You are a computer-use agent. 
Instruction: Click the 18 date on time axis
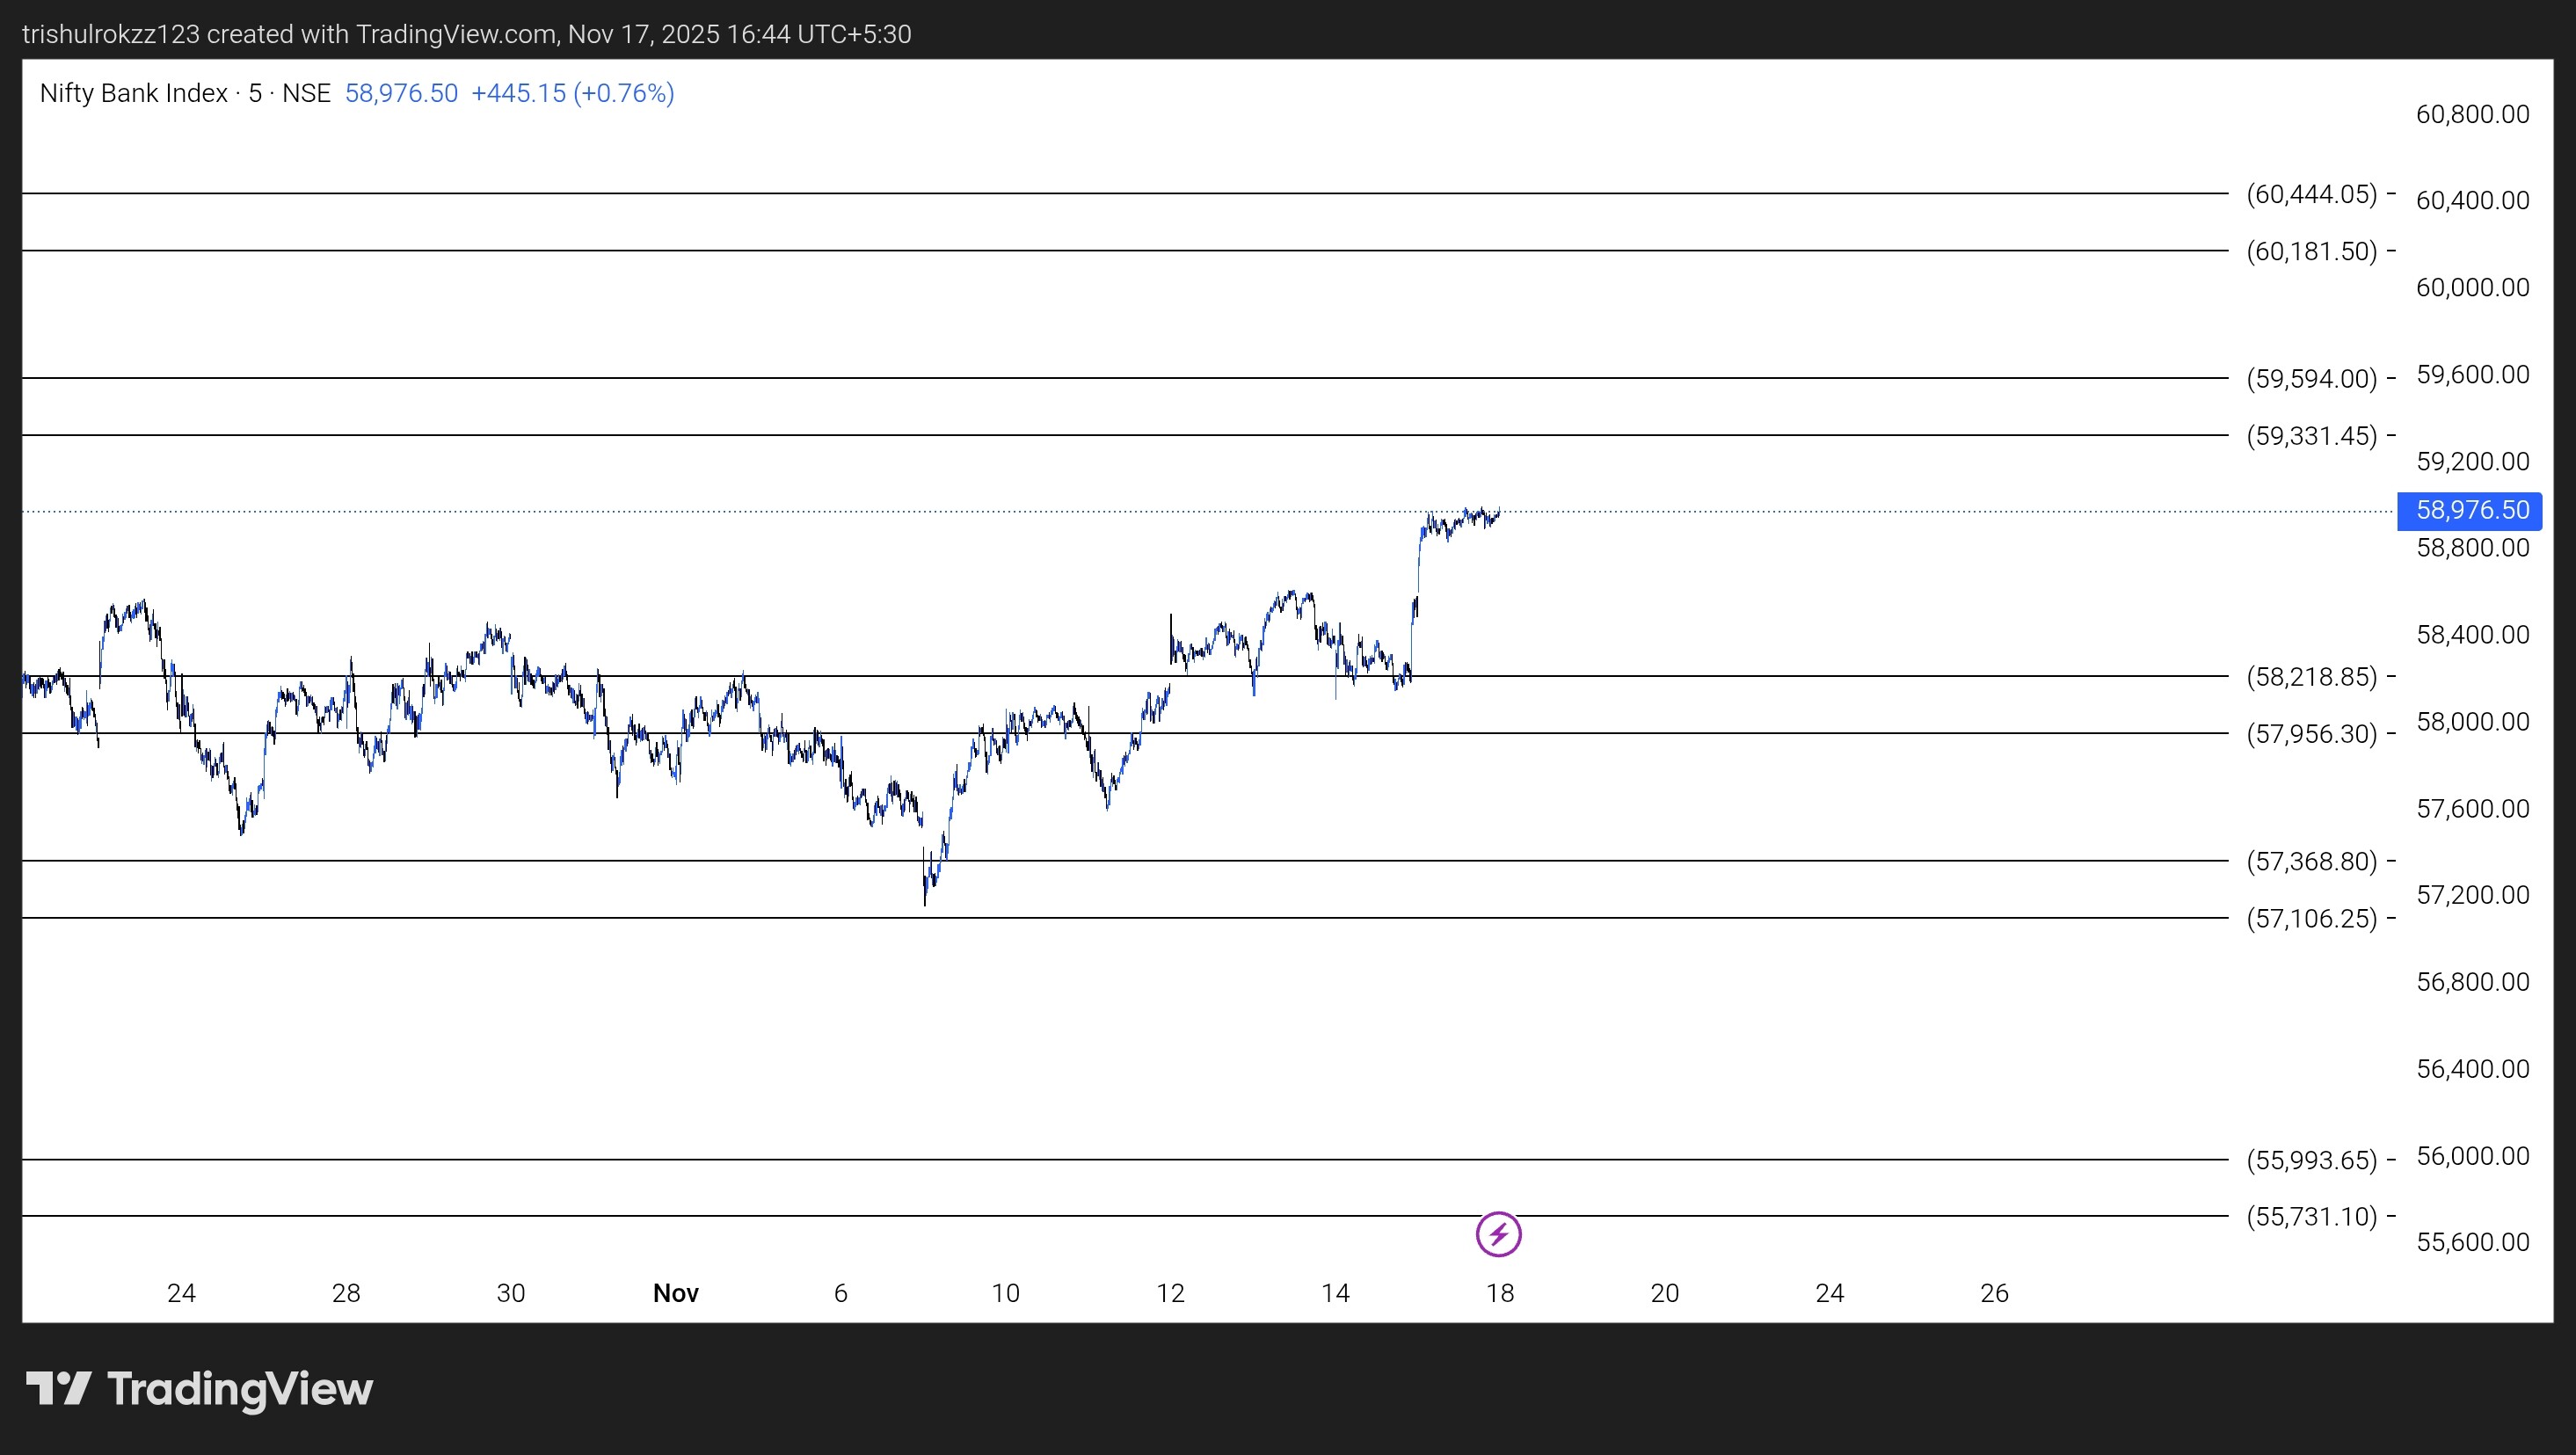[1499, 1293]
